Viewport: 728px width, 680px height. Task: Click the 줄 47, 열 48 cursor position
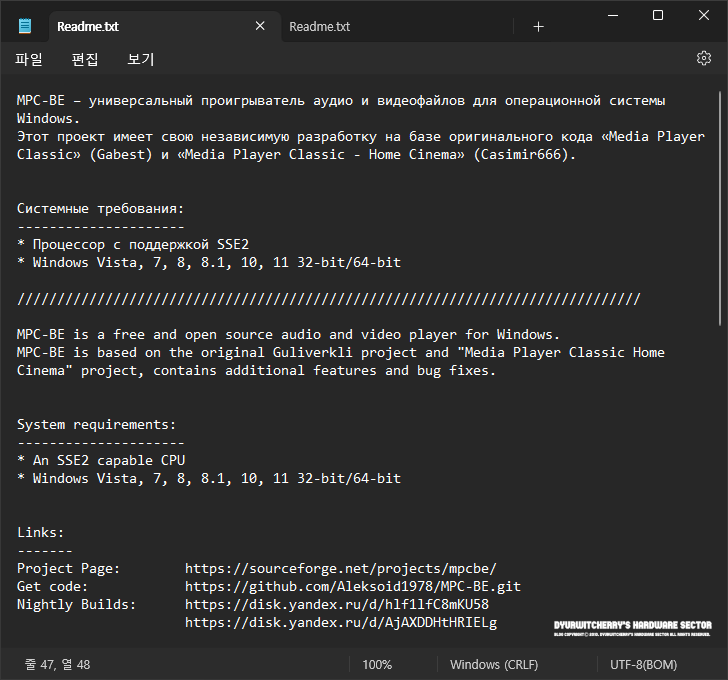point(58,665)
